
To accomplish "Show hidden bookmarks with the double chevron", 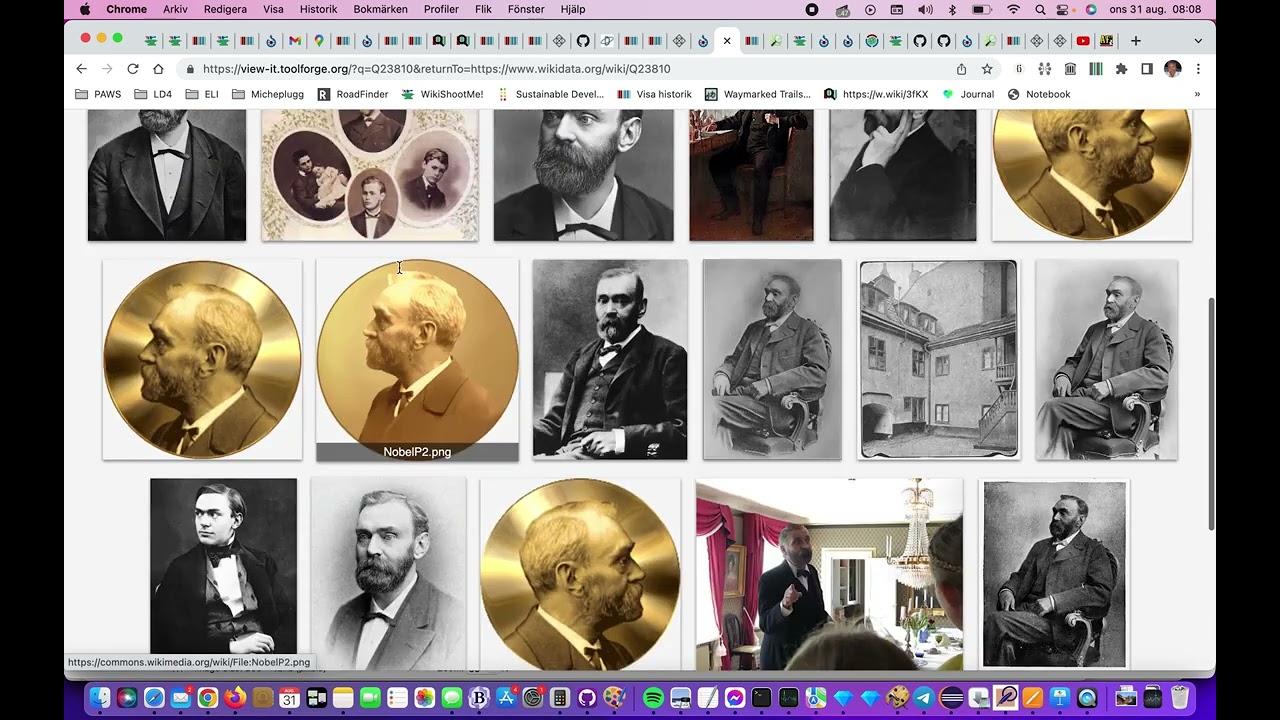I will tap(1197, 94).
